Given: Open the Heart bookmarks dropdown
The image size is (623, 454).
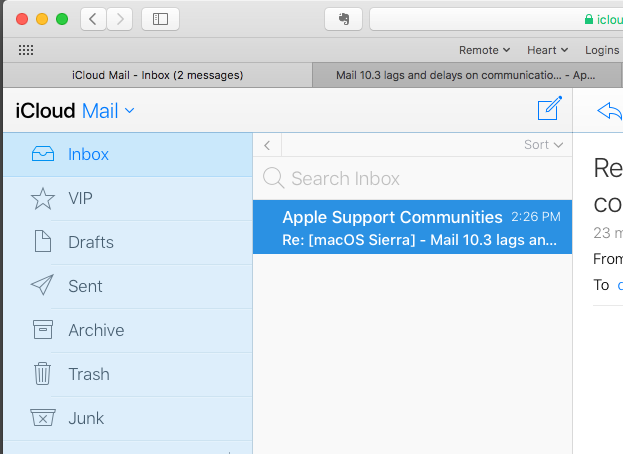Looking at the screenshot, I should (548, 50).
